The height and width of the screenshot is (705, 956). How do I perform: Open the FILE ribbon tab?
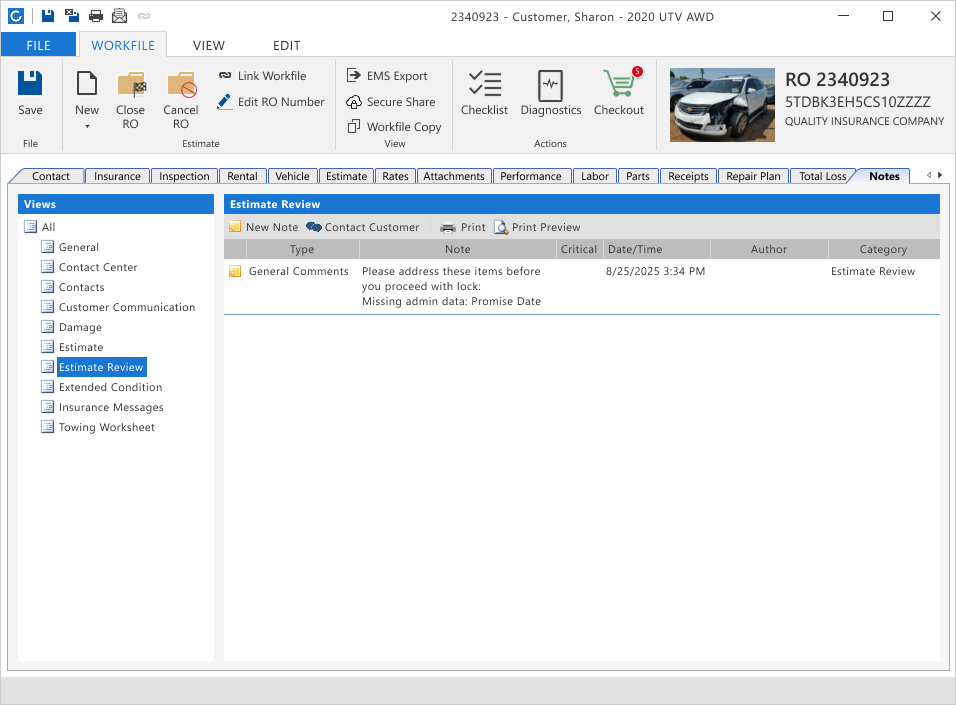click(38, 45)
